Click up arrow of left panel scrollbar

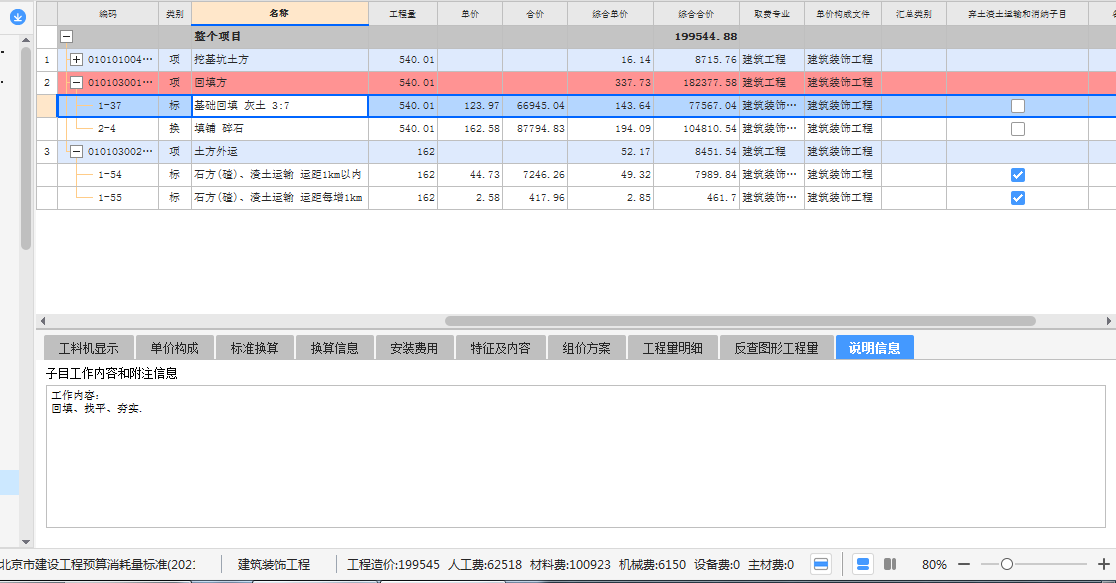26,41
